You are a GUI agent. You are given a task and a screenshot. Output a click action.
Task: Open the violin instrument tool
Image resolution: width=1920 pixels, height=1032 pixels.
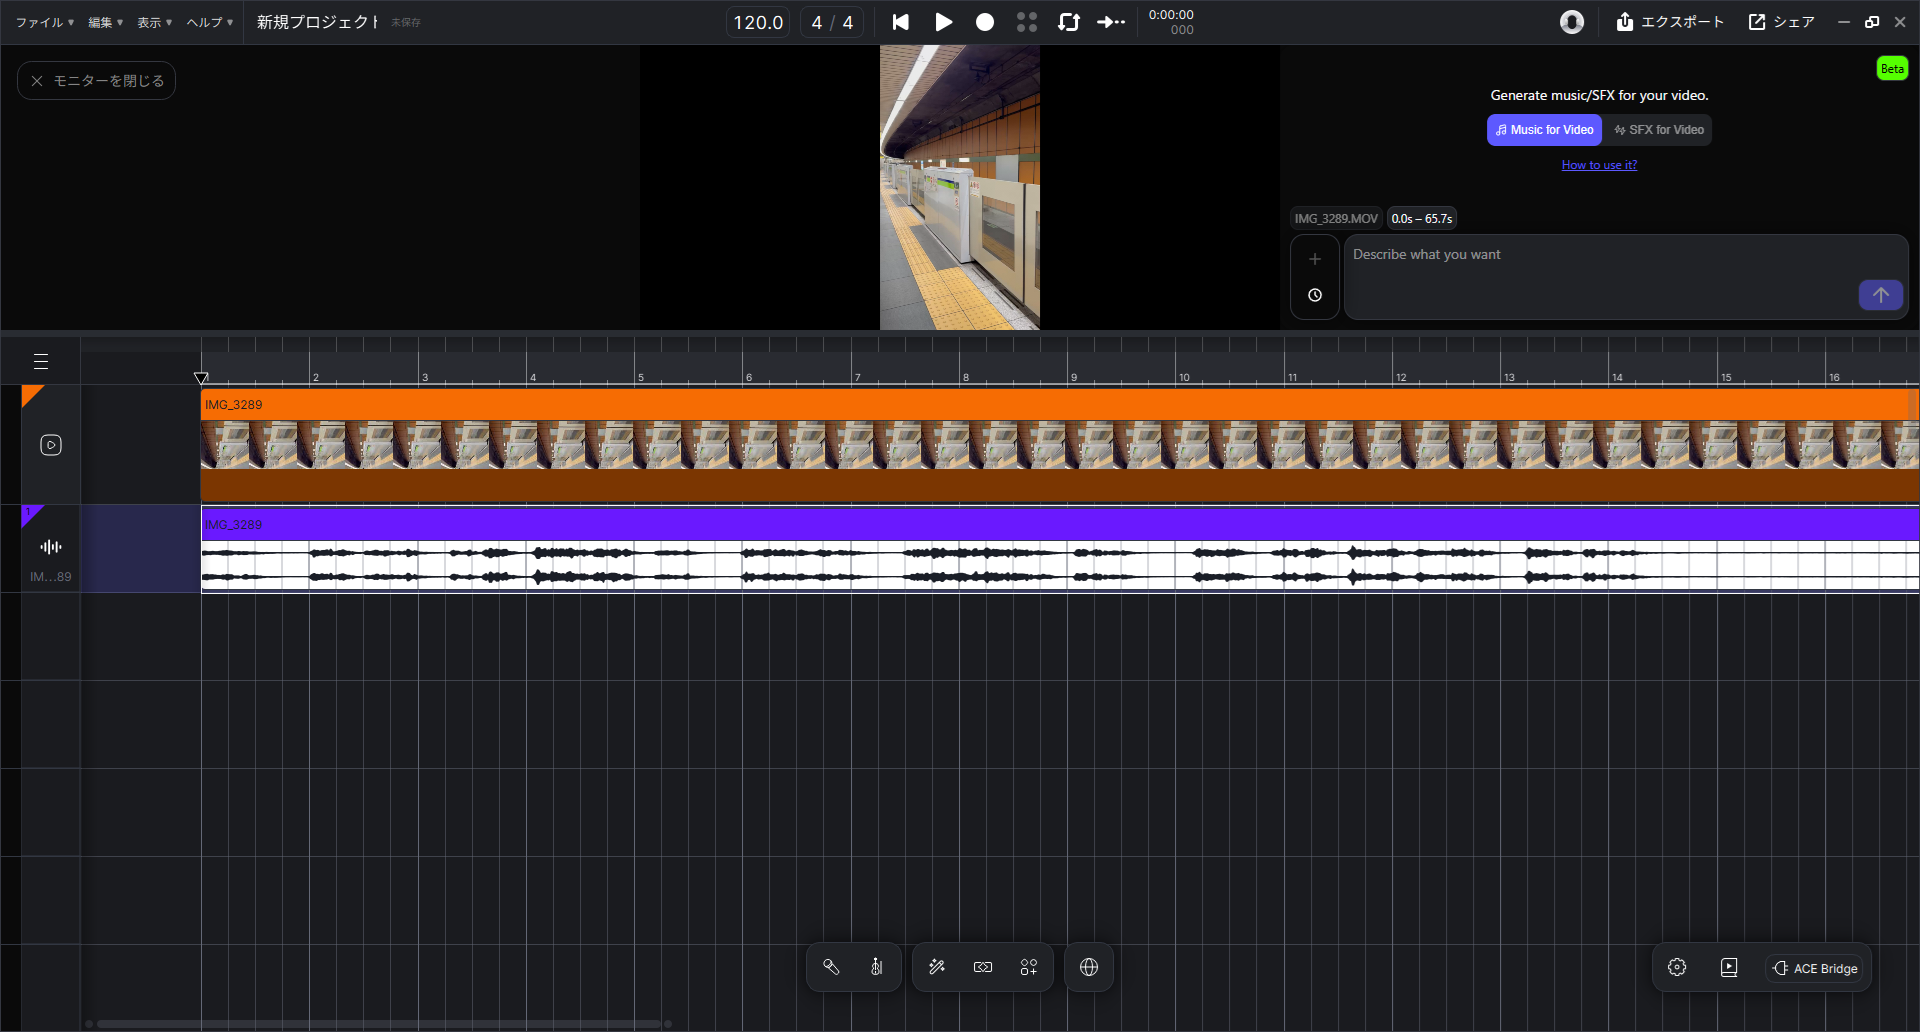click(877, 967)
